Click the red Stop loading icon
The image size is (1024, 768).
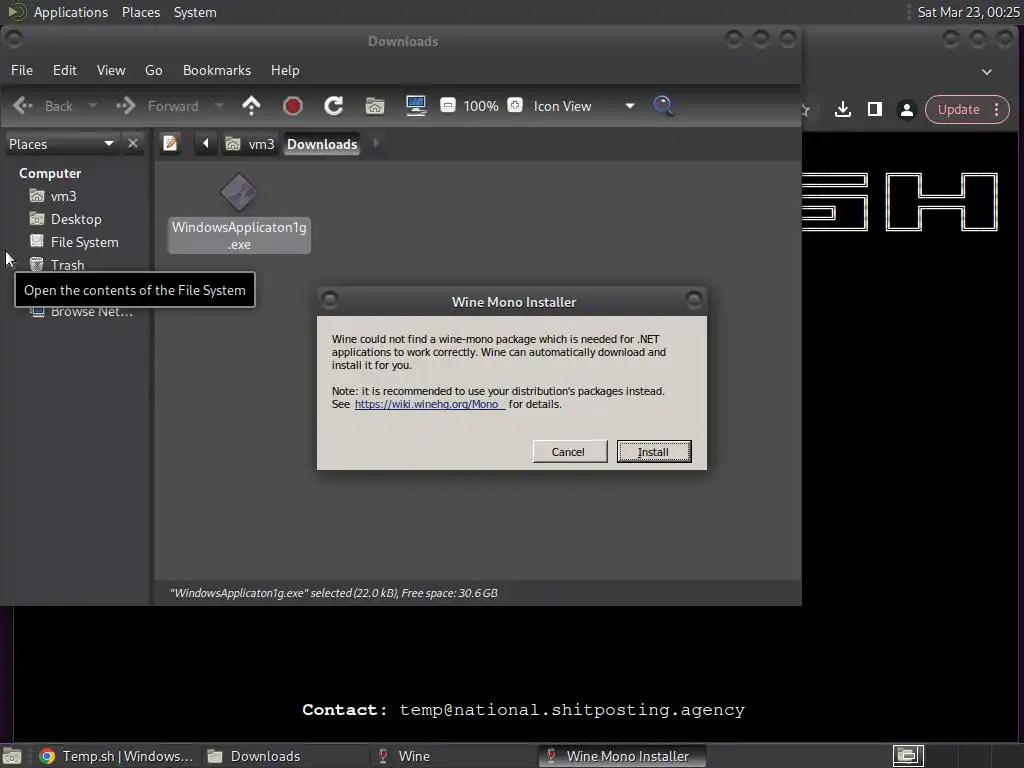[293, 106]
